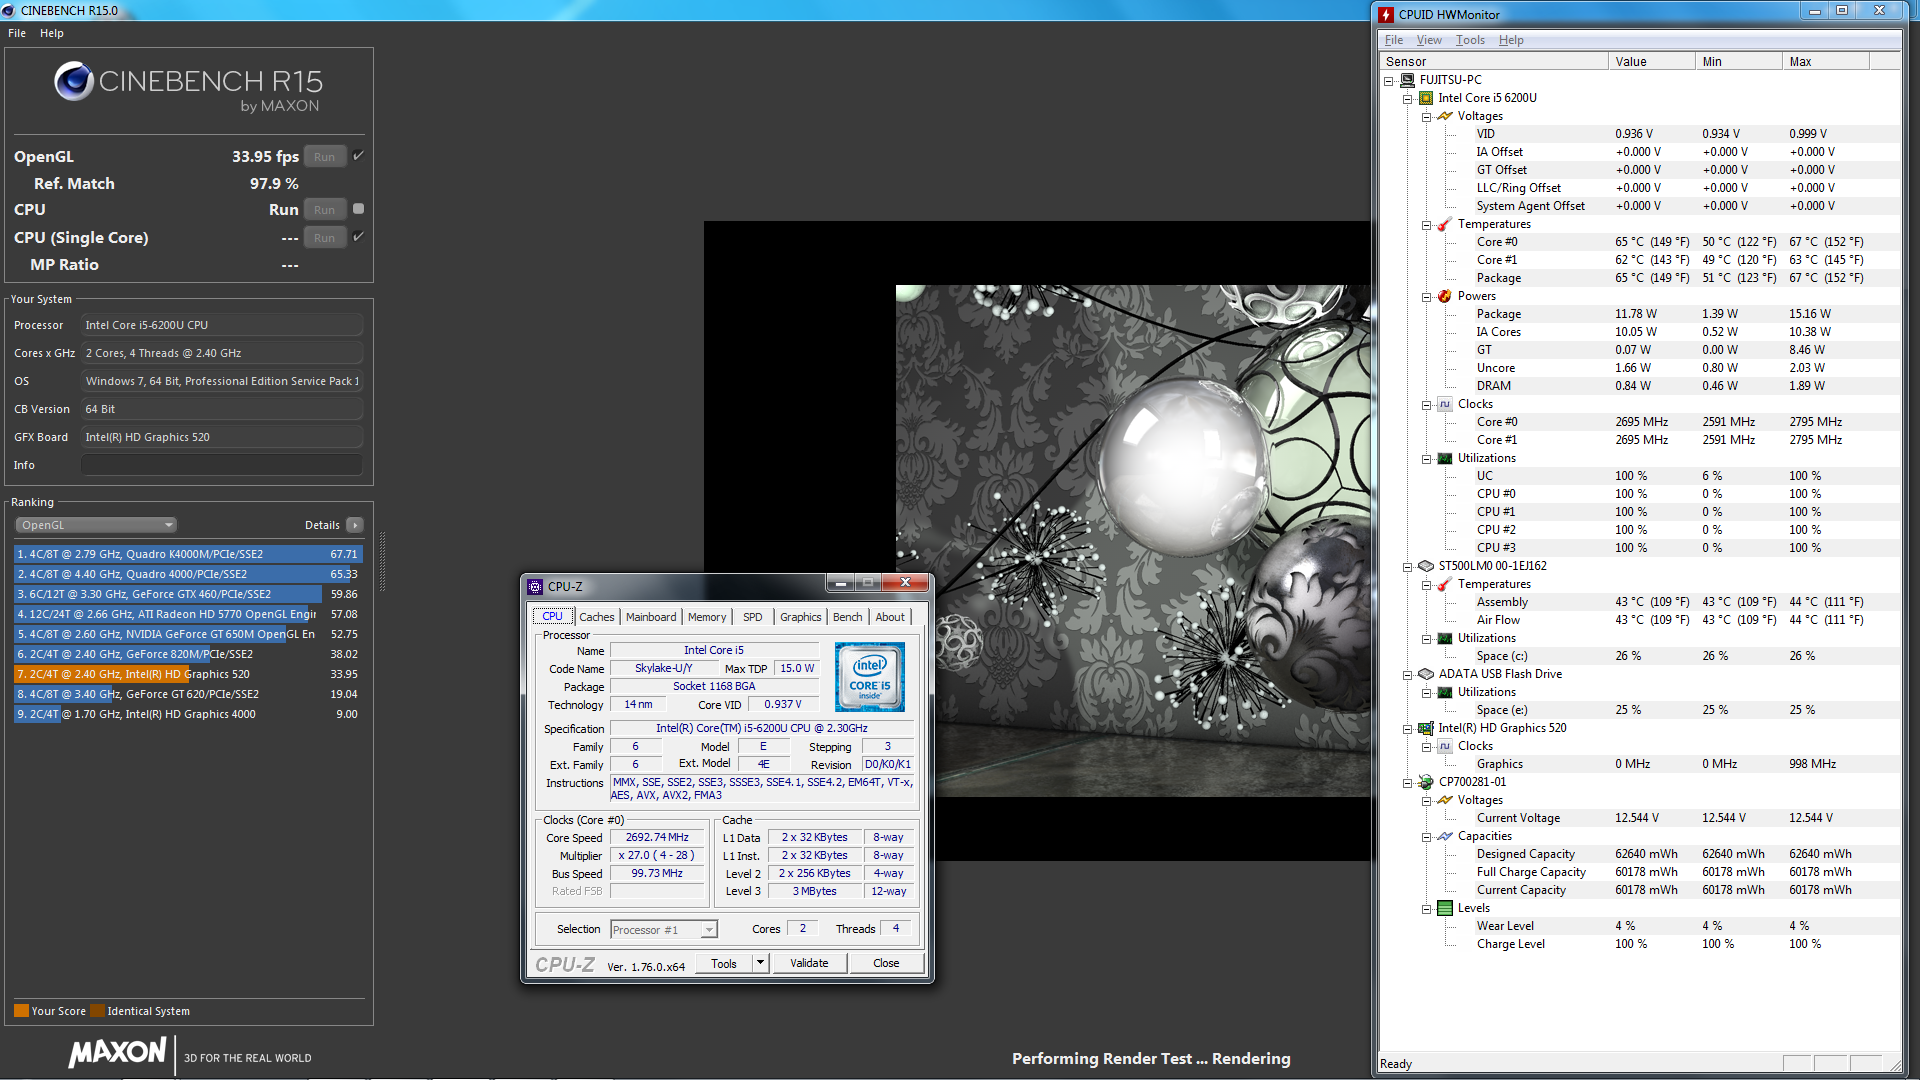Click the graphics Clocks waveform icon

click(x=1445, y=746)
